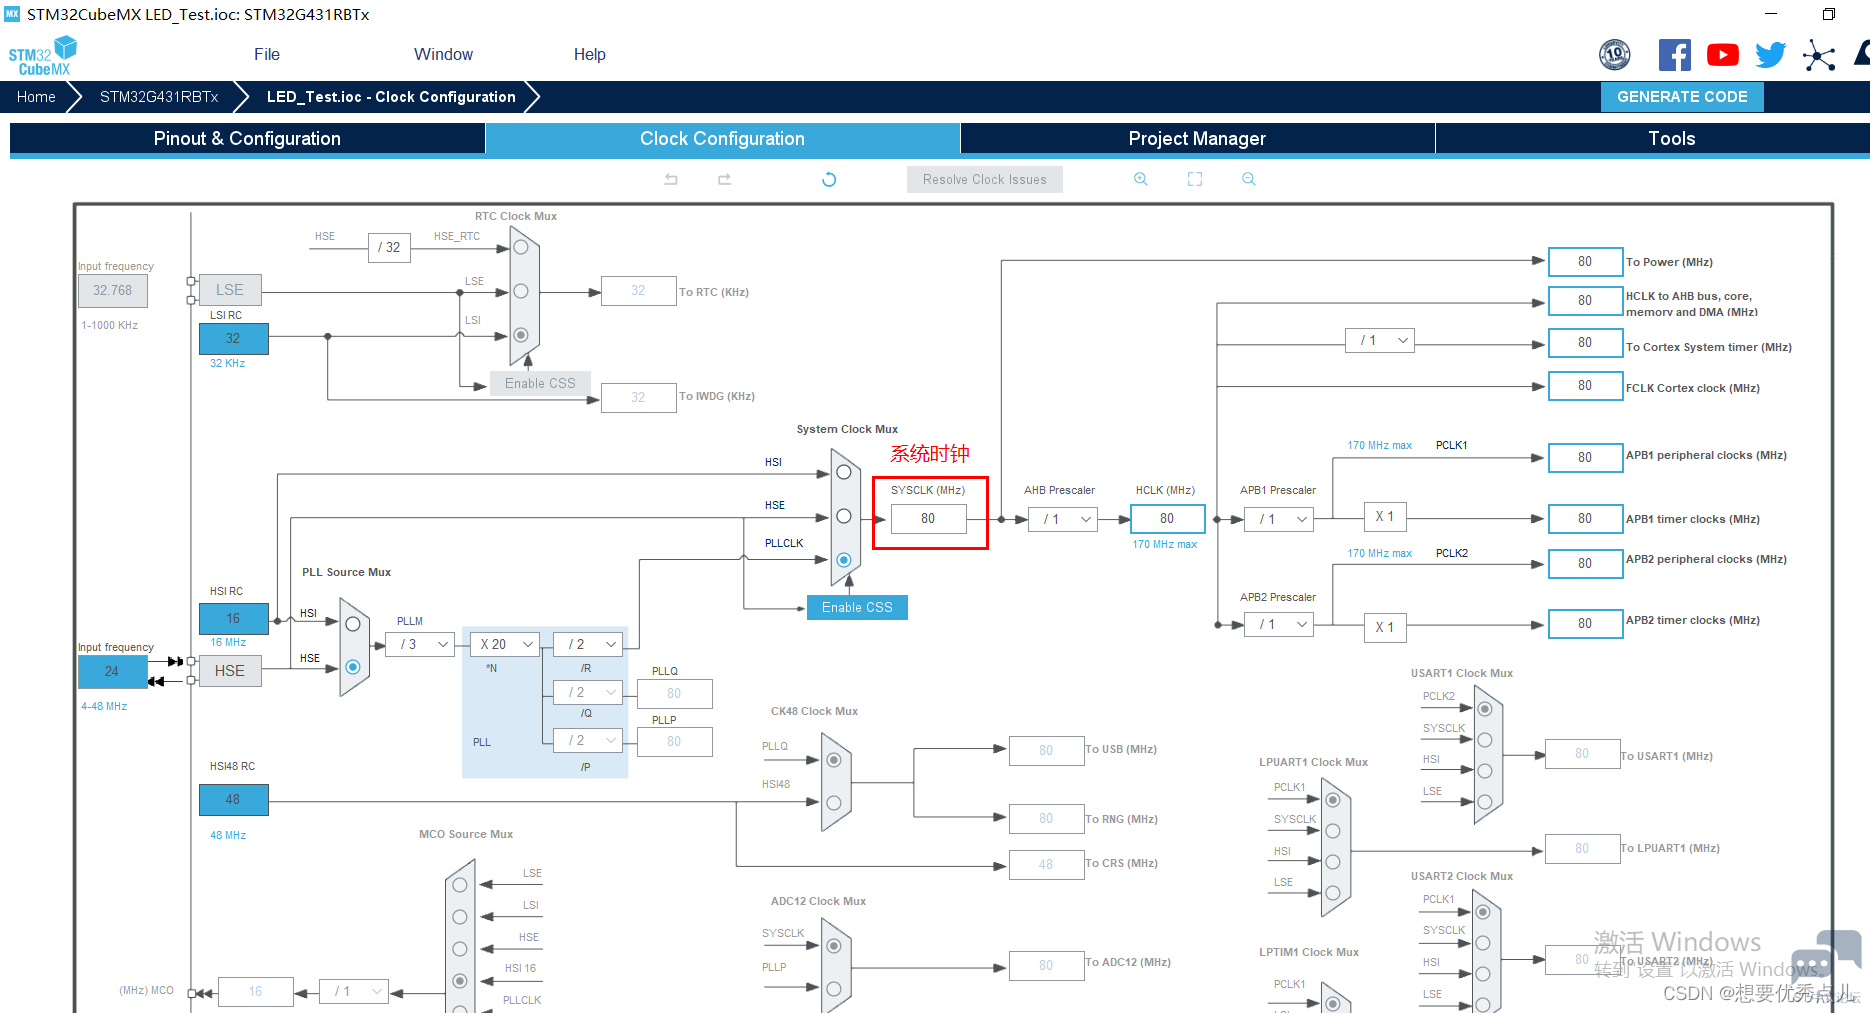Open the PLL /Q divider dropdown

point(588,692)
